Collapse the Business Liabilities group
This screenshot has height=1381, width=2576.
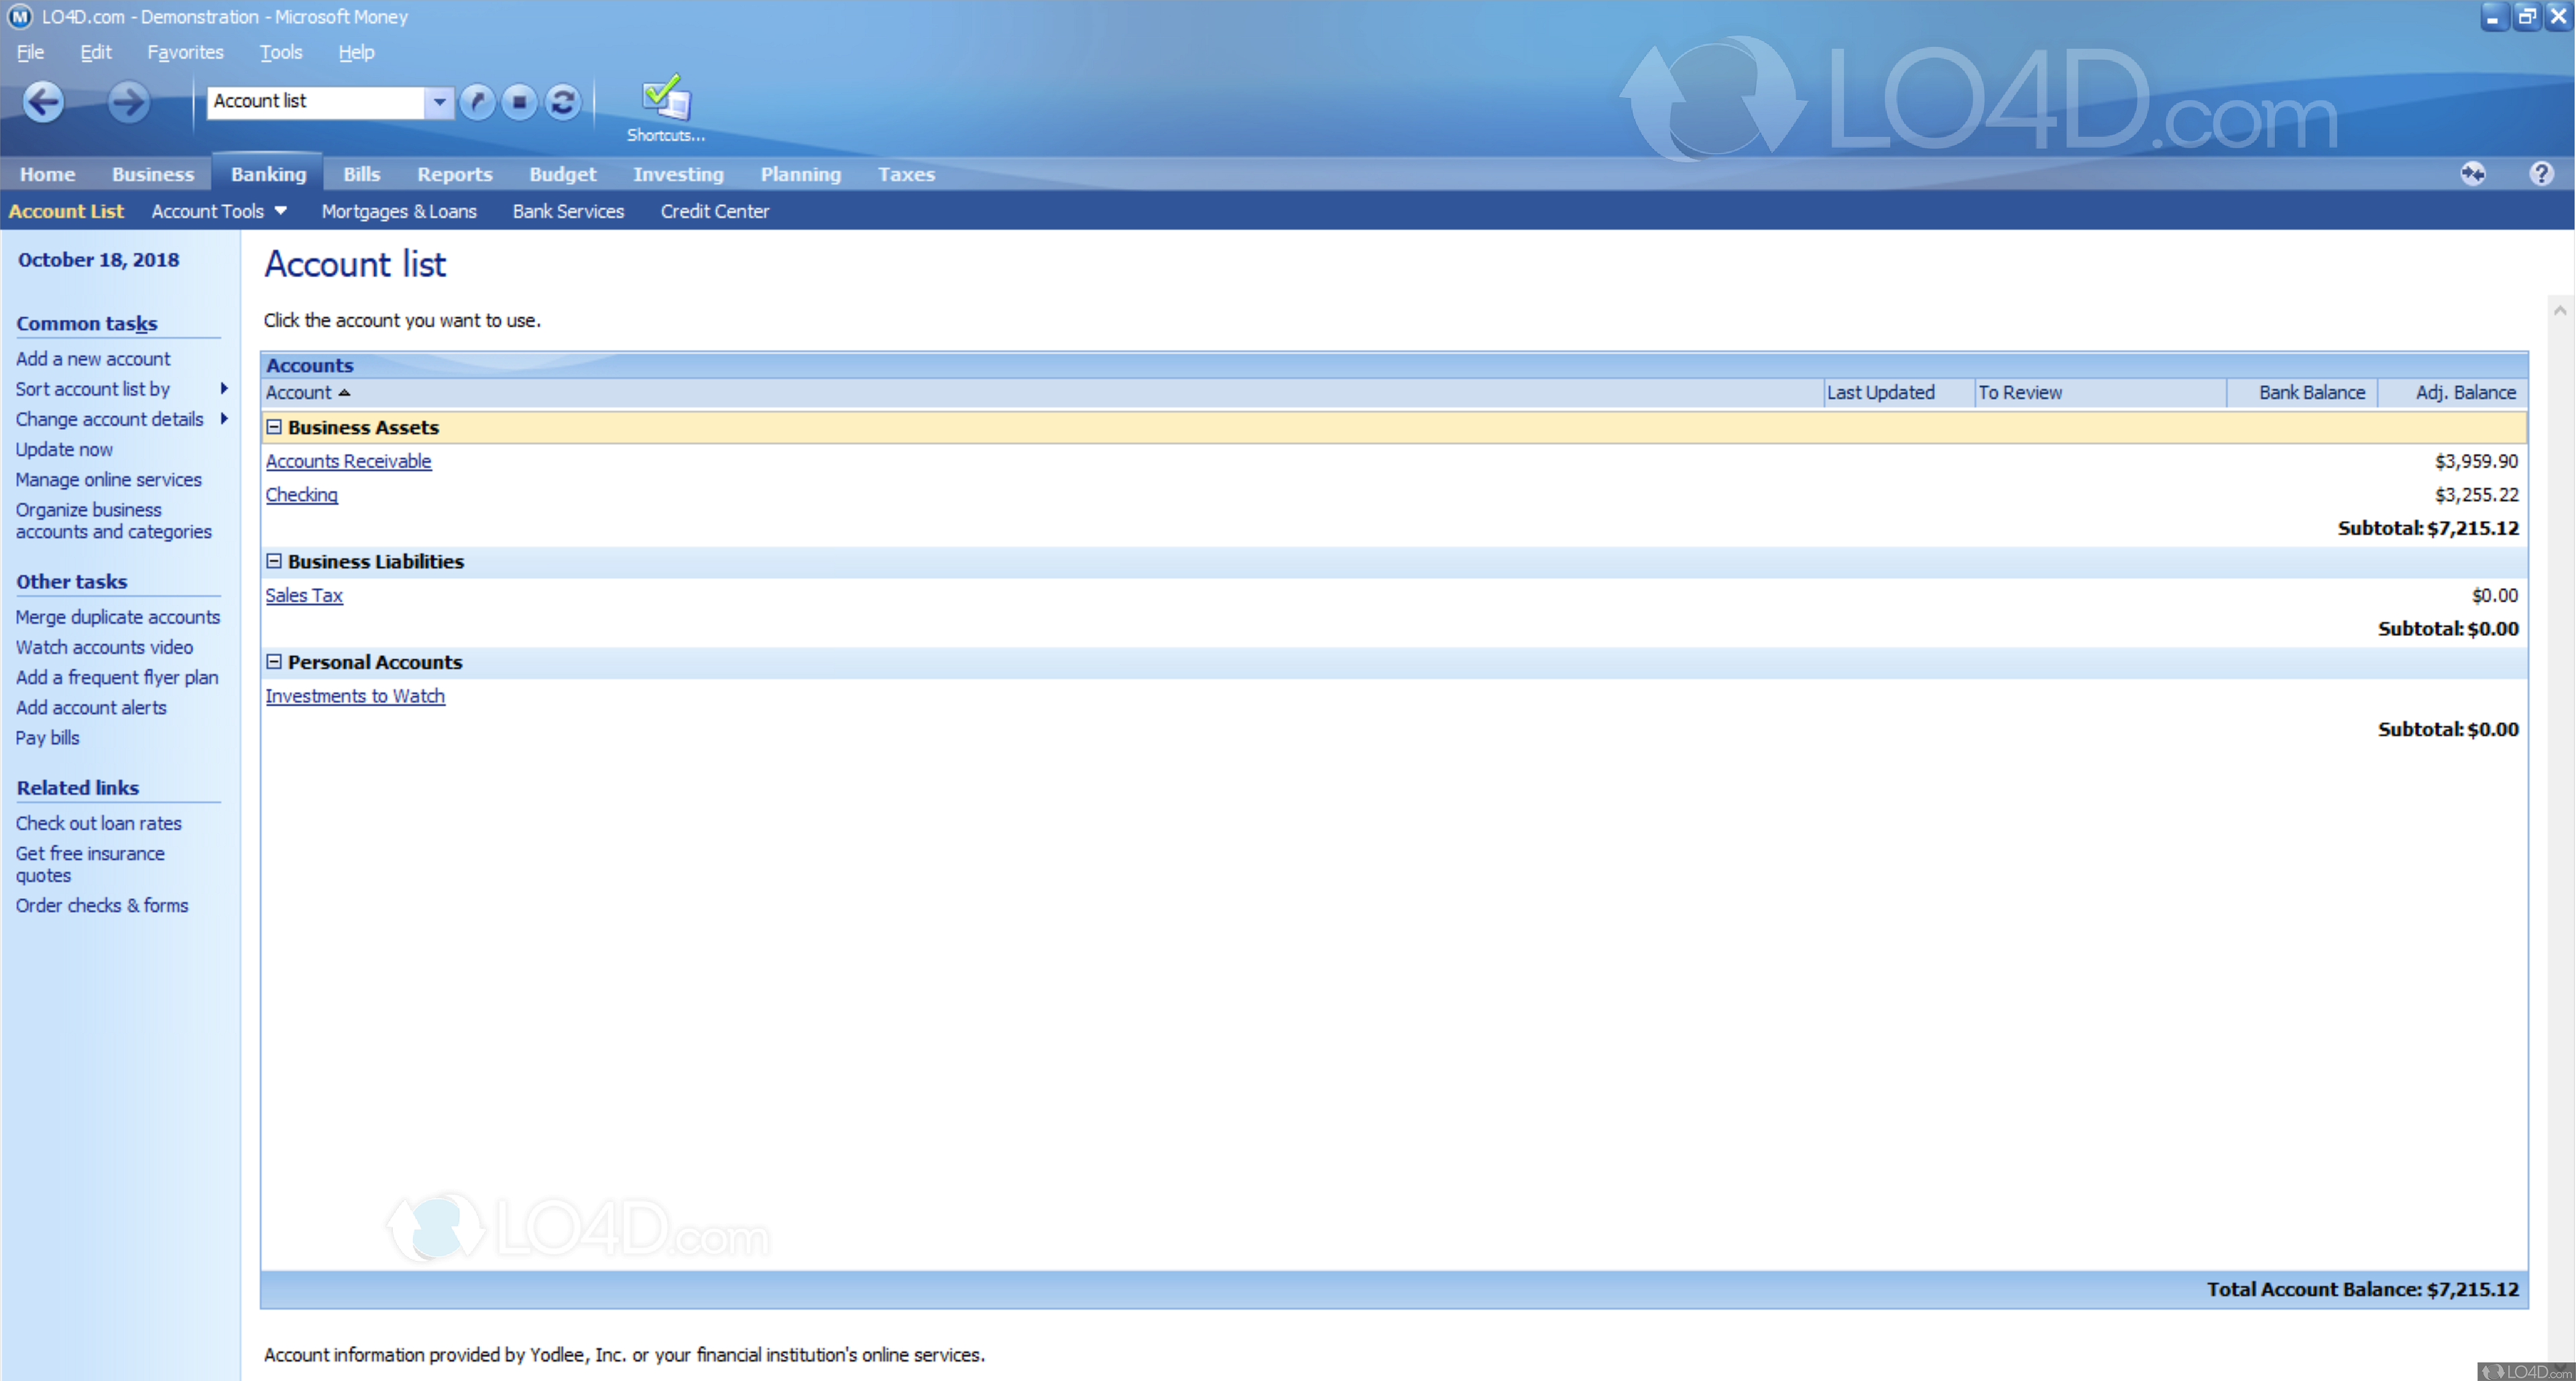(x=274, y=561)
